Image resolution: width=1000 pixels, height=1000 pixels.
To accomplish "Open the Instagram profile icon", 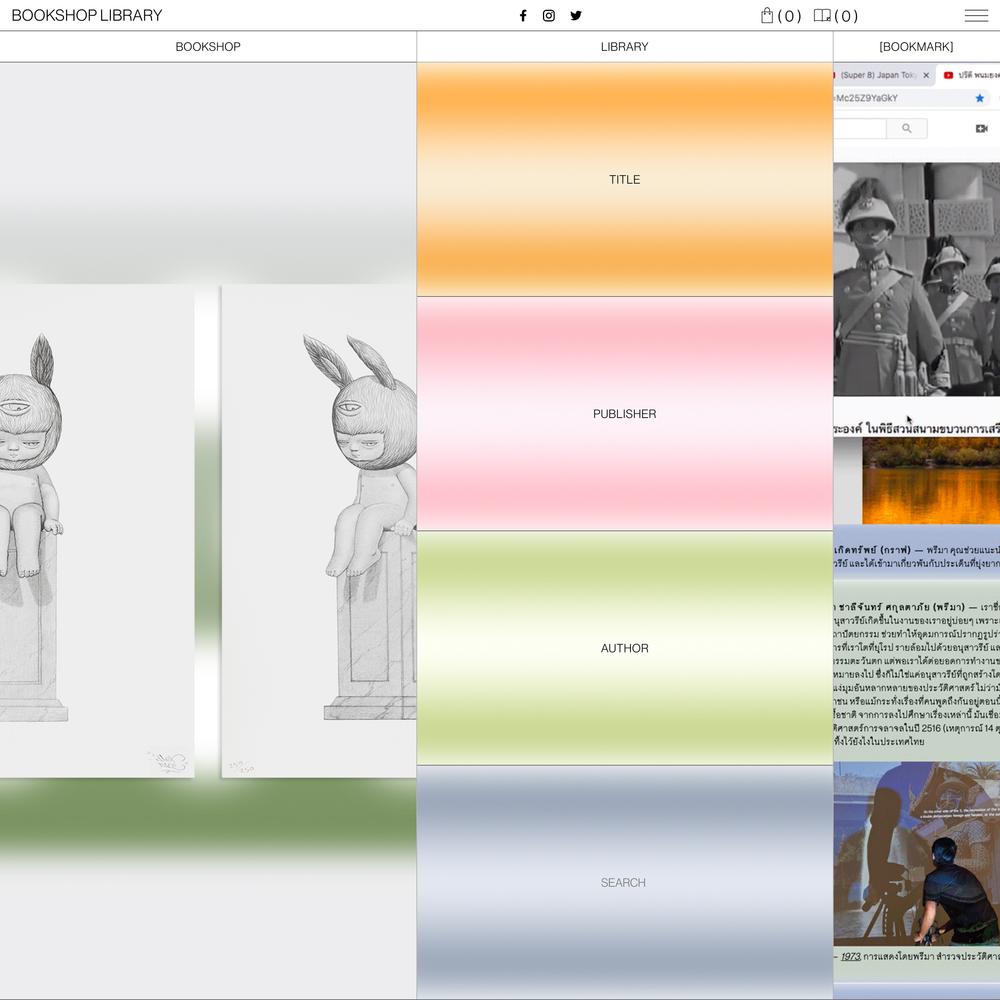I will pos(548,16).
